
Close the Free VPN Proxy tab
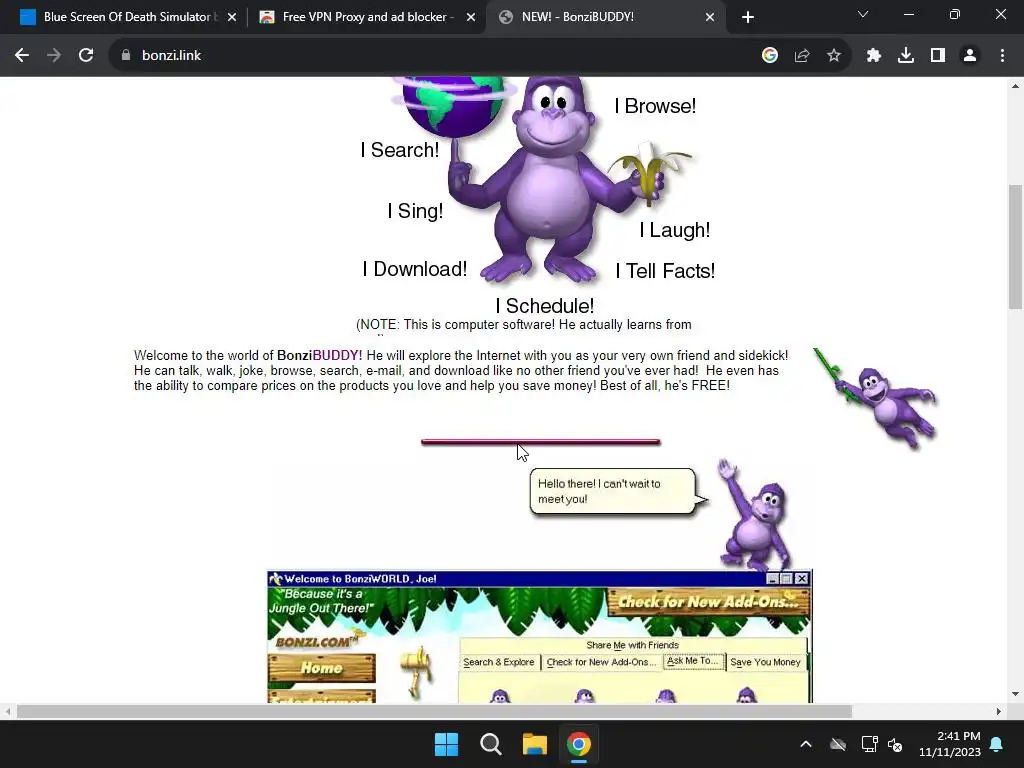[471, 17]
